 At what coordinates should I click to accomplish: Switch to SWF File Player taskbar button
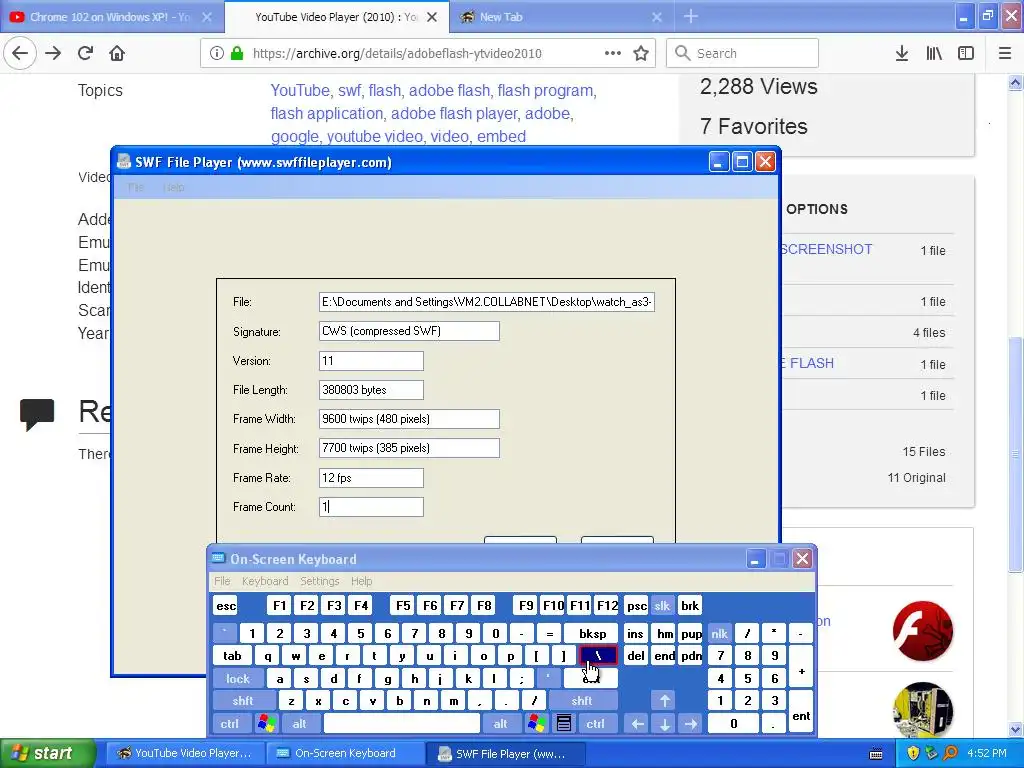[x=503, y=753]
